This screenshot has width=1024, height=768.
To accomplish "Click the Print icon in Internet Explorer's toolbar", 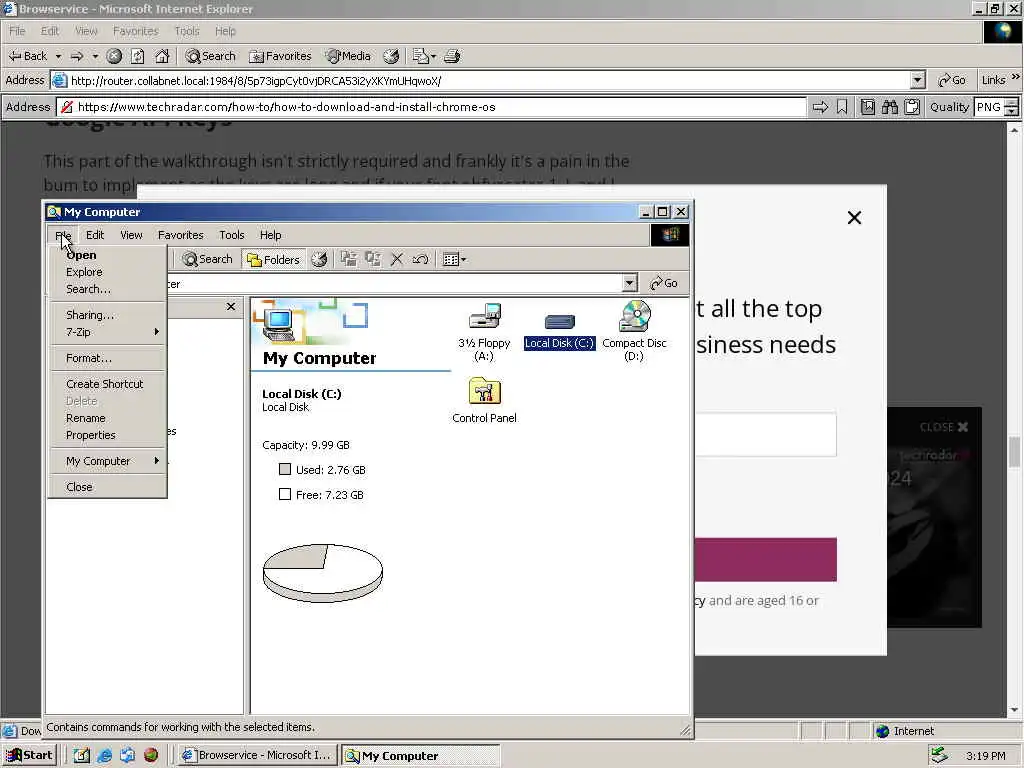I will pos(452,56).
